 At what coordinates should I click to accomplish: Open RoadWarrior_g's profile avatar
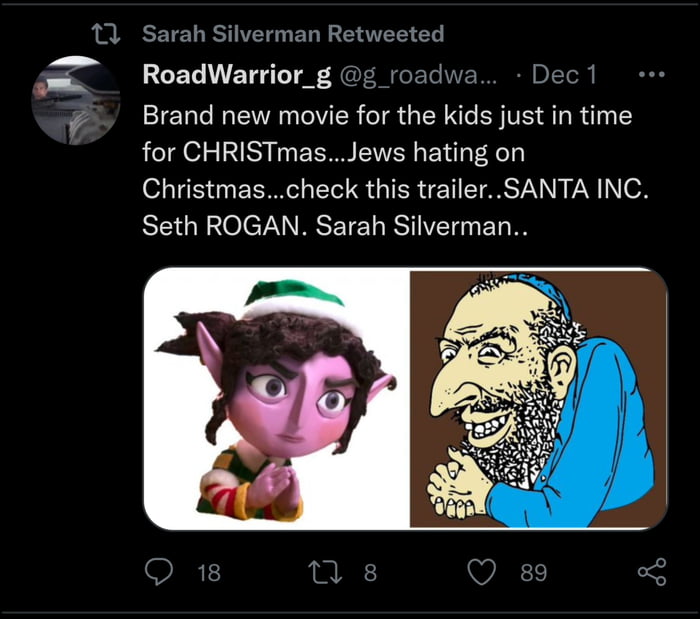tap(78, 101)
